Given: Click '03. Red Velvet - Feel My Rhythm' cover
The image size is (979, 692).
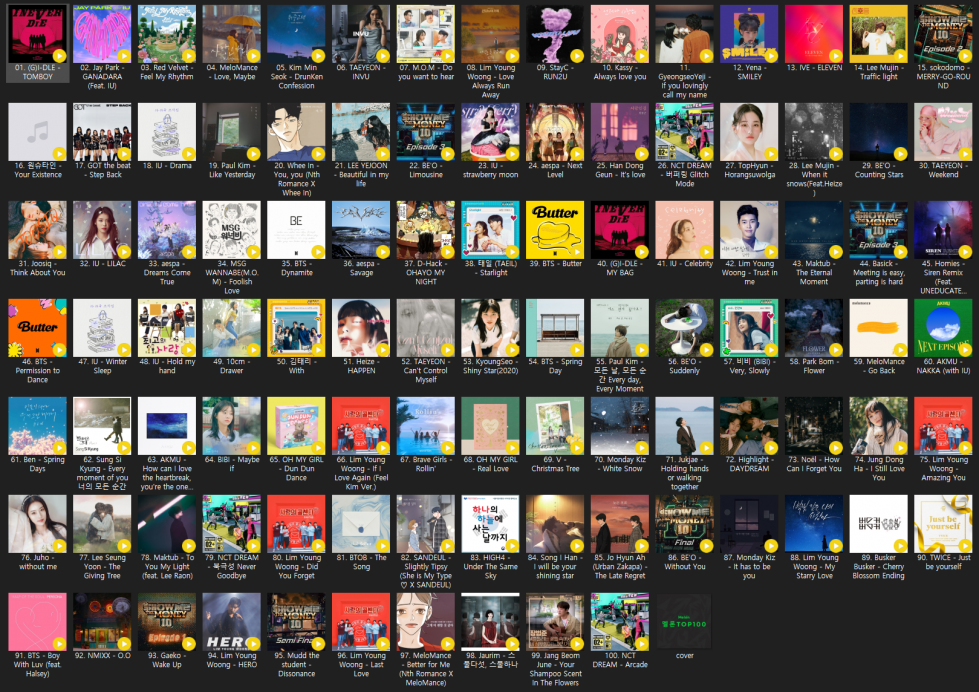Looking at the screenshot, I should pos(167,34).
